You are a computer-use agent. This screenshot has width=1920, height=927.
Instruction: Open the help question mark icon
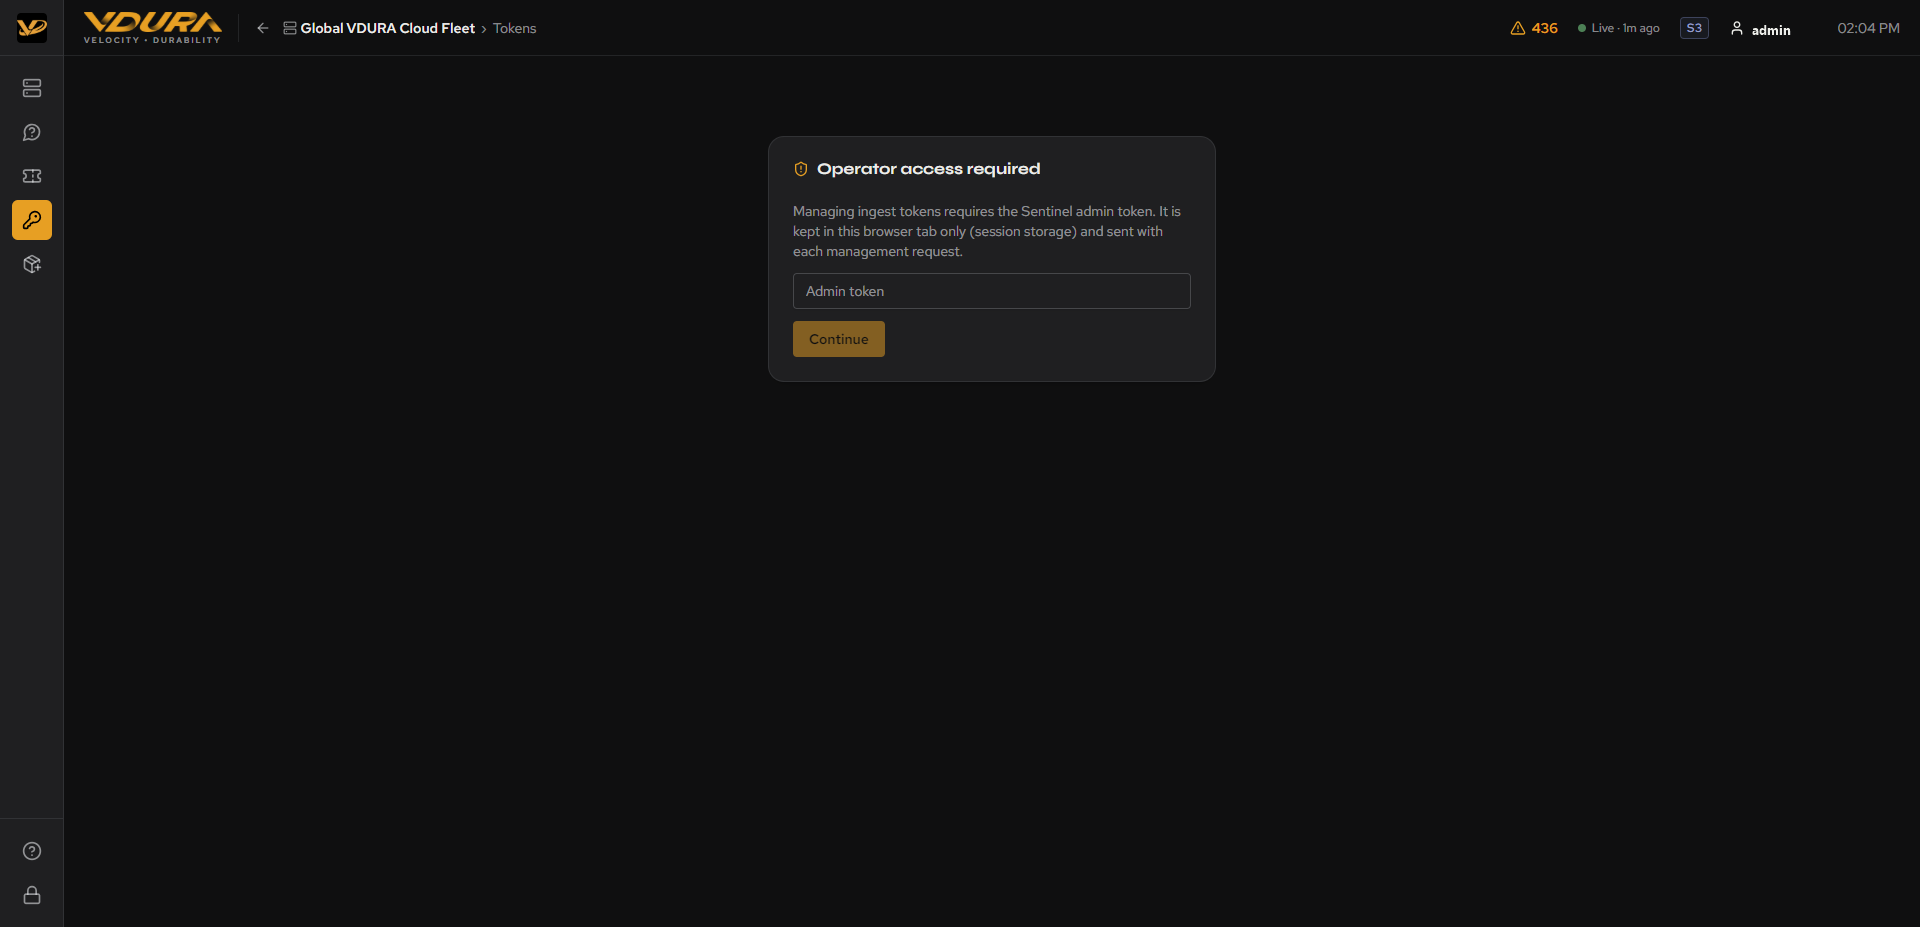[x=32, y=851]
